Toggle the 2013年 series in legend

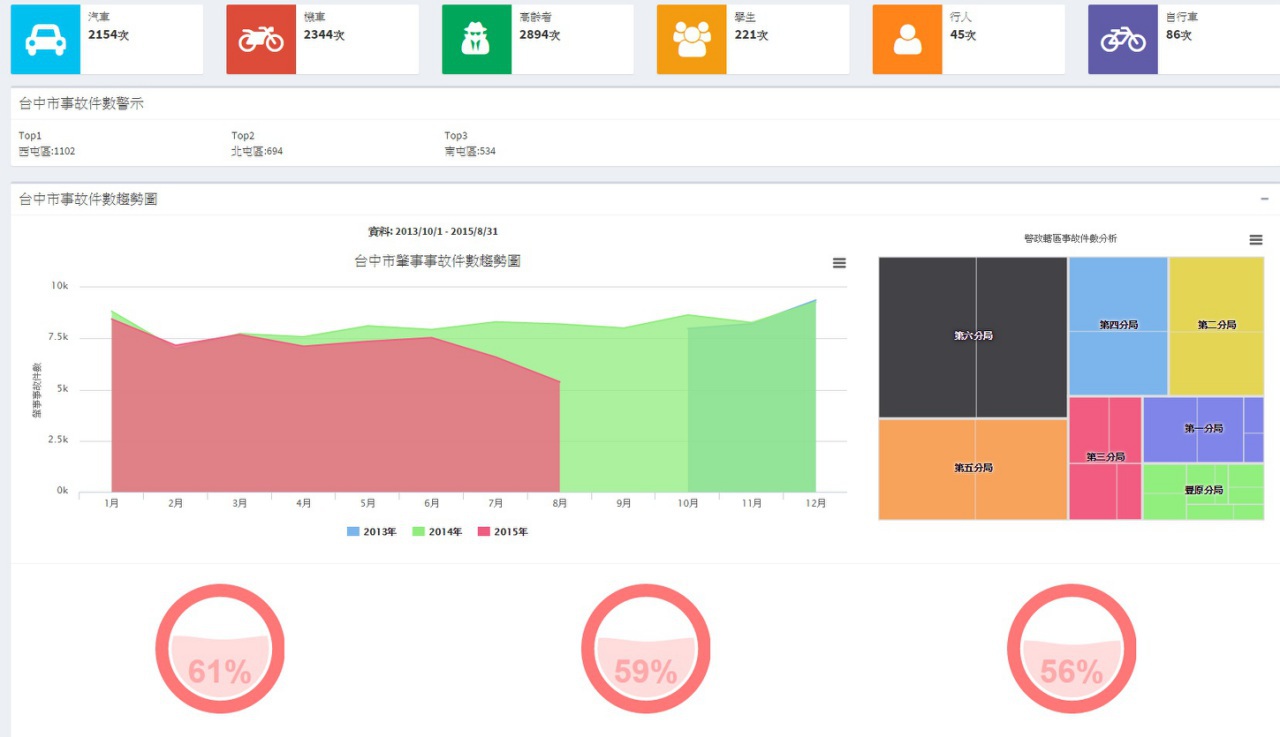372,532
